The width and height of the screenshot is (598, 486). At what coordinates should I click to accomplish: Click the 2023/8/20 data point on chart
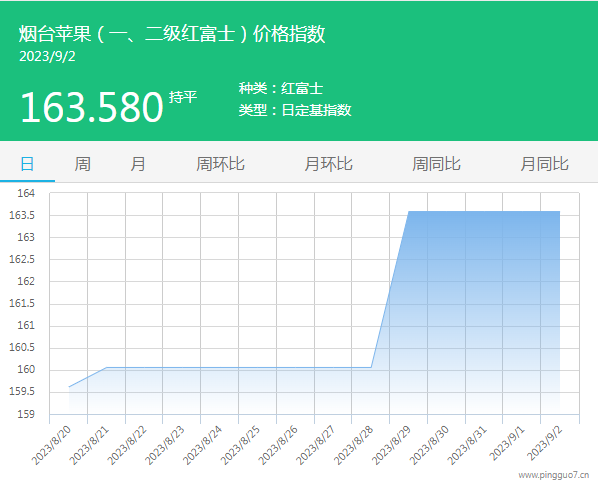click(69, 387)
